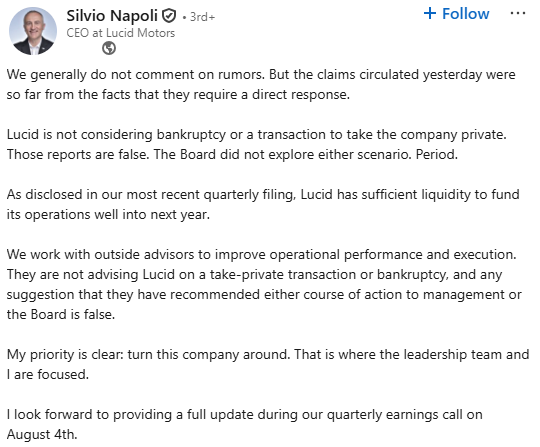
Task: Click the text 'the Board is false.'
Action: (61, 314)
